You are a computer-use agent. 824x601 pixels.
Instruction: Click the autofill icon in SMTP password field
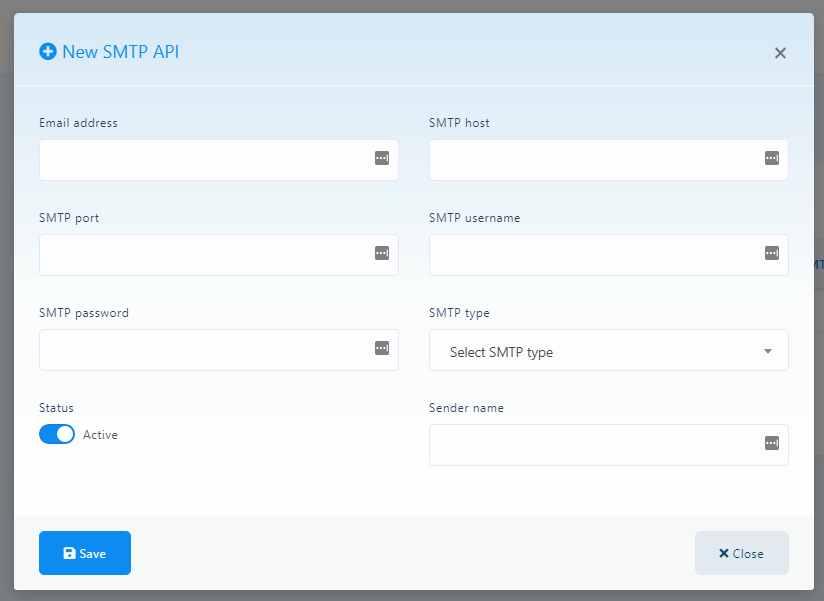point(381,348)
